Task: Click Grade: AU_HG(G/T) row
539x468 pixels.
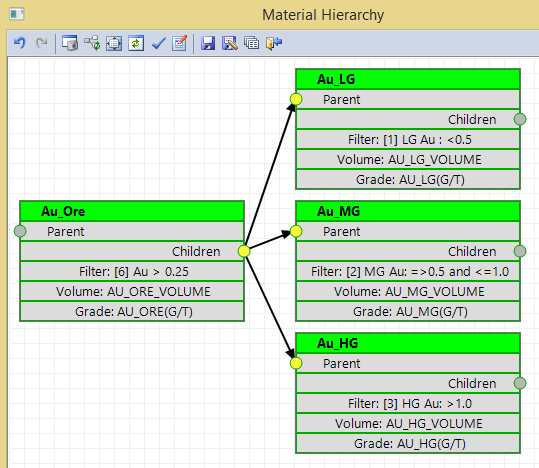Action: point(408,443)
